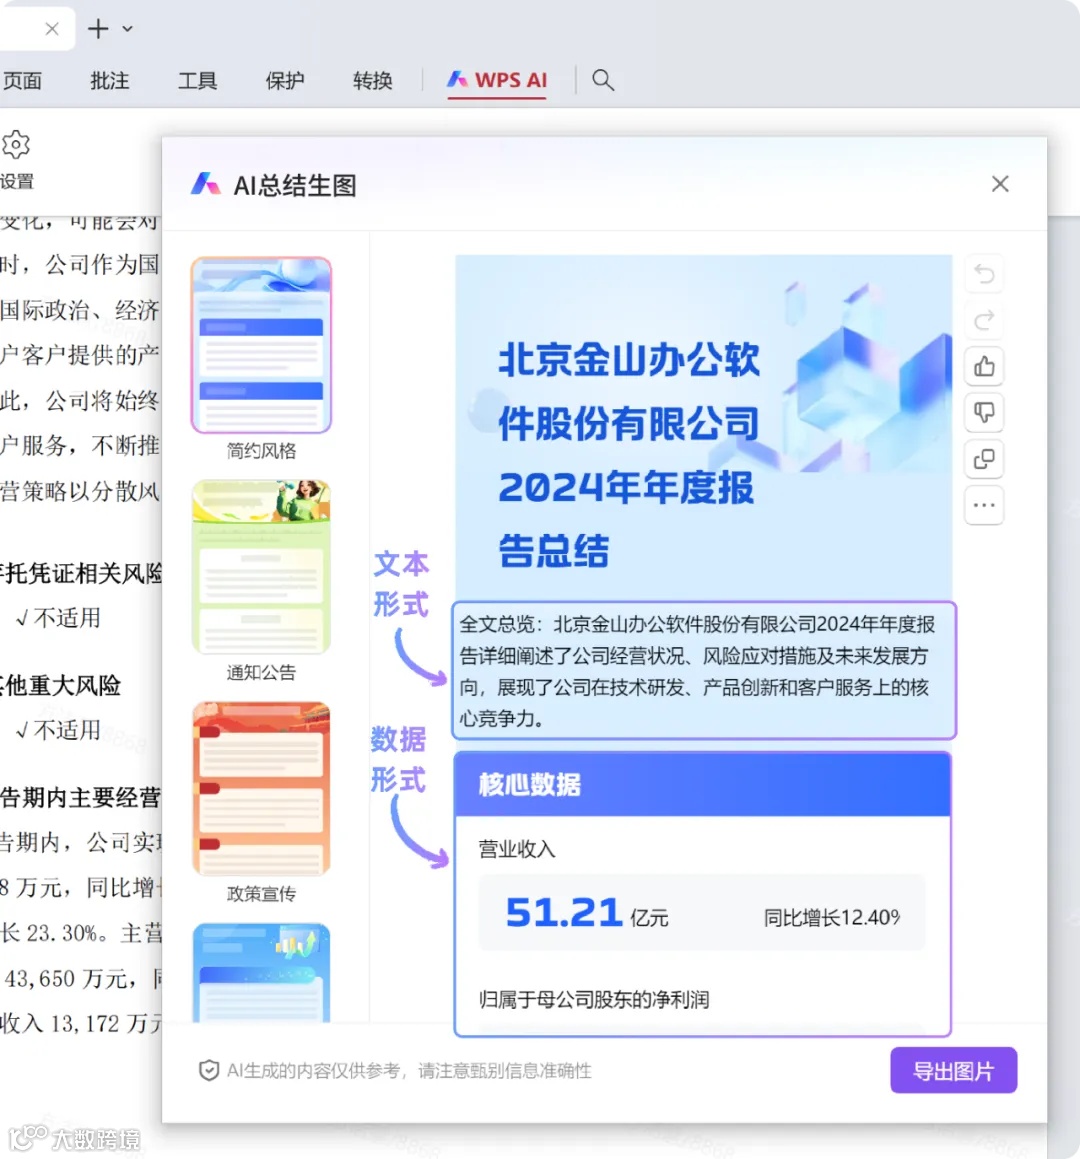Click the copy image icon
Image resolution: width=1080 pixels, height=1159 pixels.
pyautogui.click(x=984, y=459)
